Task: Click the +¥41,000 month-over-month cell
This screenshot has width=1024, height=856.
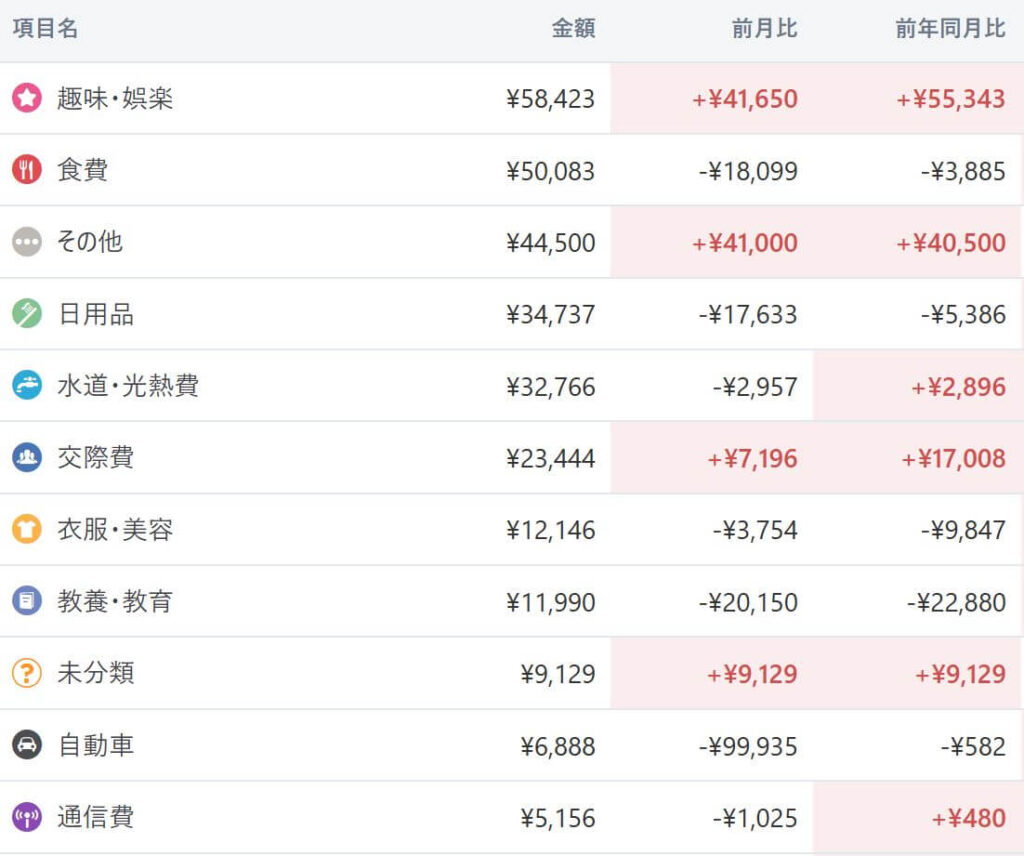Action: tap(744, 243)
